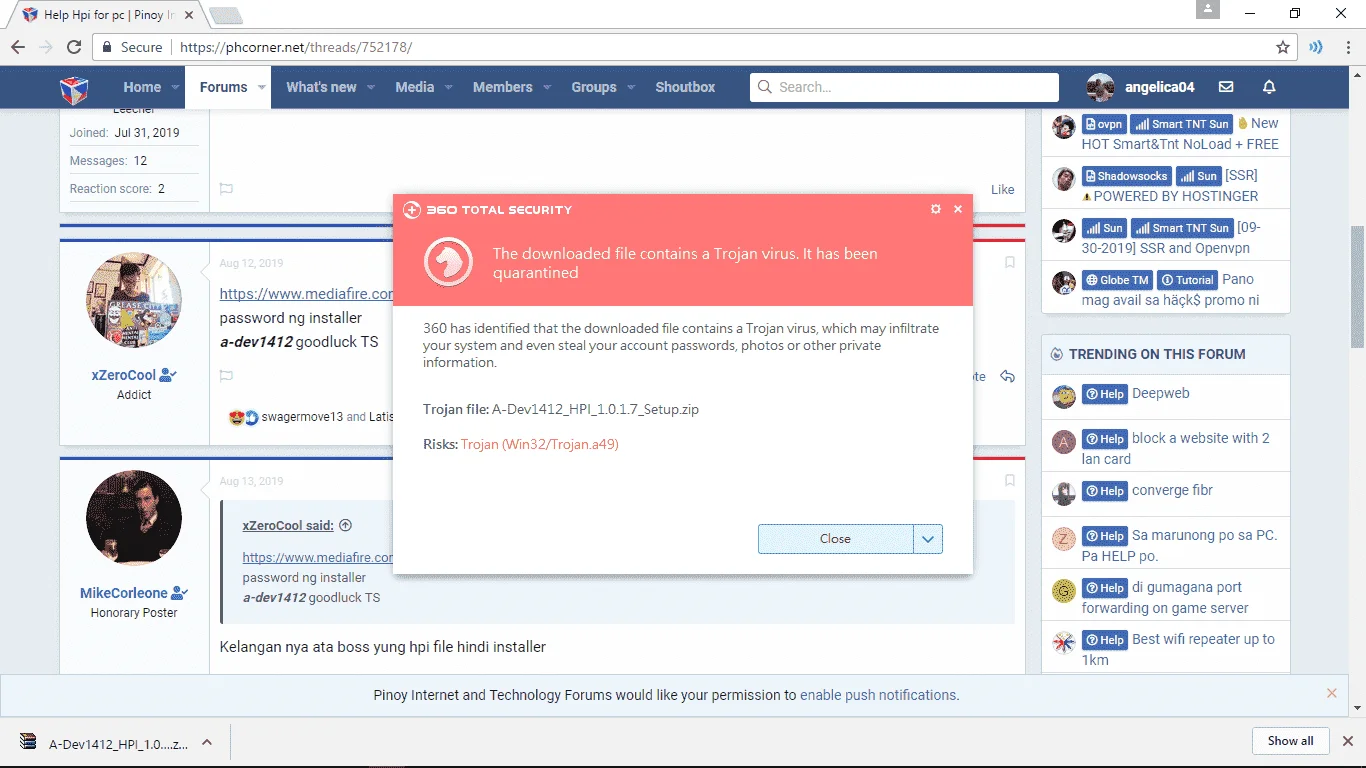Click the Tutorial tag in sidebar
The image size is (1366, 768).
1188,280
